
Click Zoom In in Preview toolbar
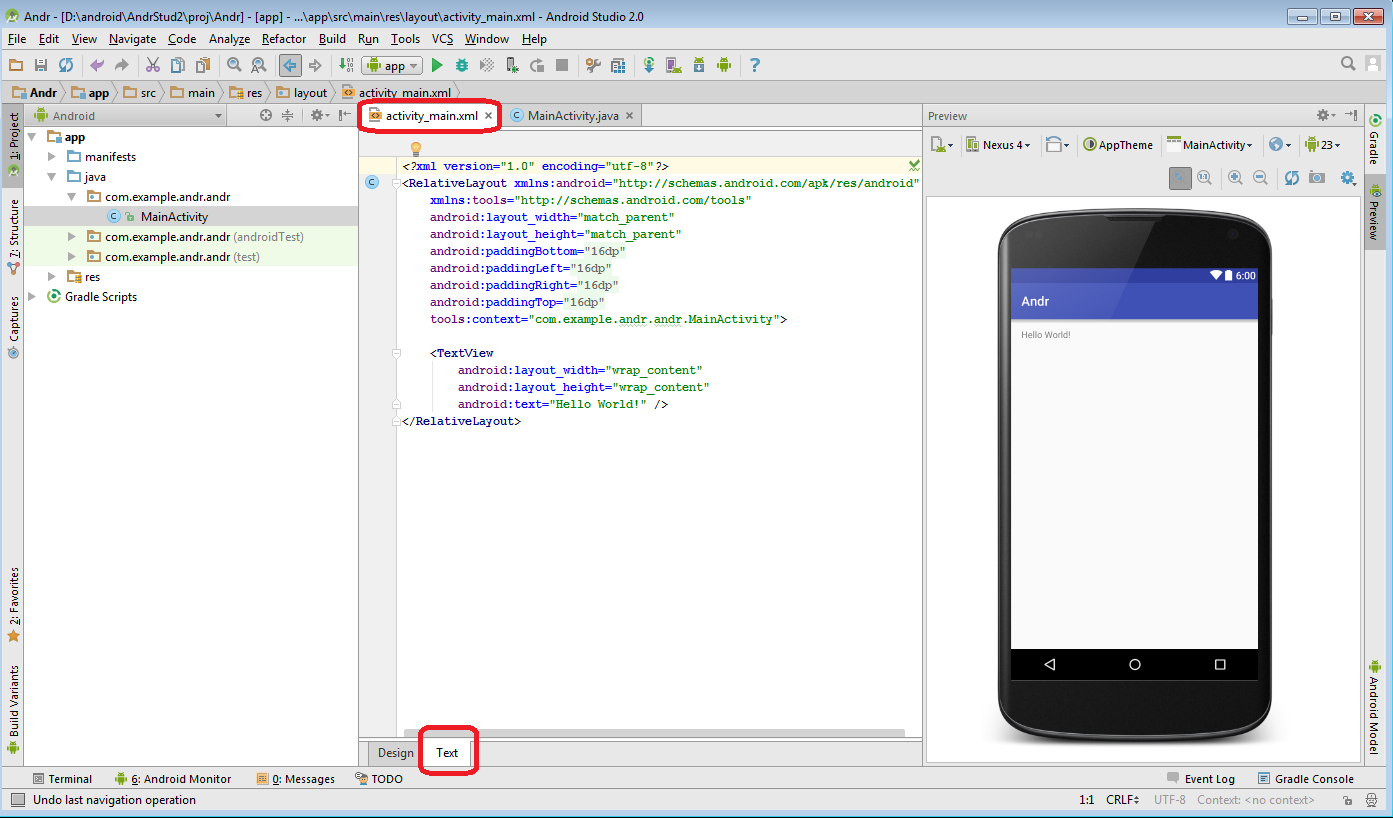(x=1235, y=177)
